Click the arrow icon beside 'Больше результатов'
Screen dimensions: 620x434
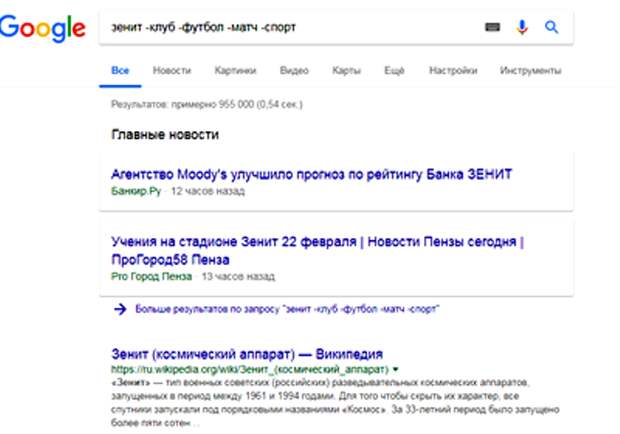pyautogui.click(x=120, y=309)
